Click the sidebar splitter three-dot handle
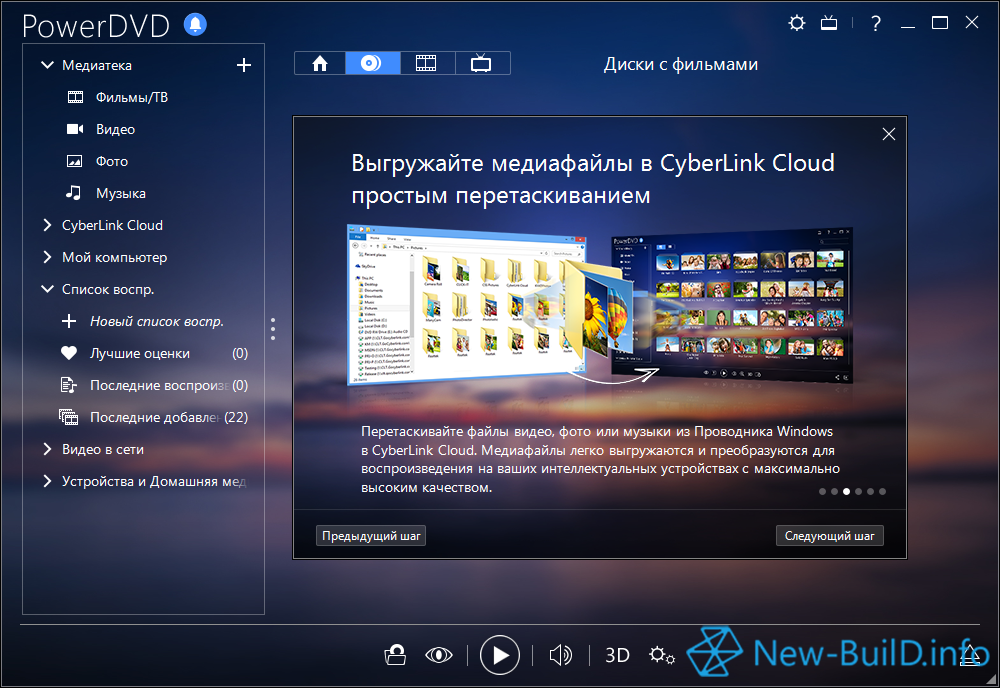 tap(273, 328)
